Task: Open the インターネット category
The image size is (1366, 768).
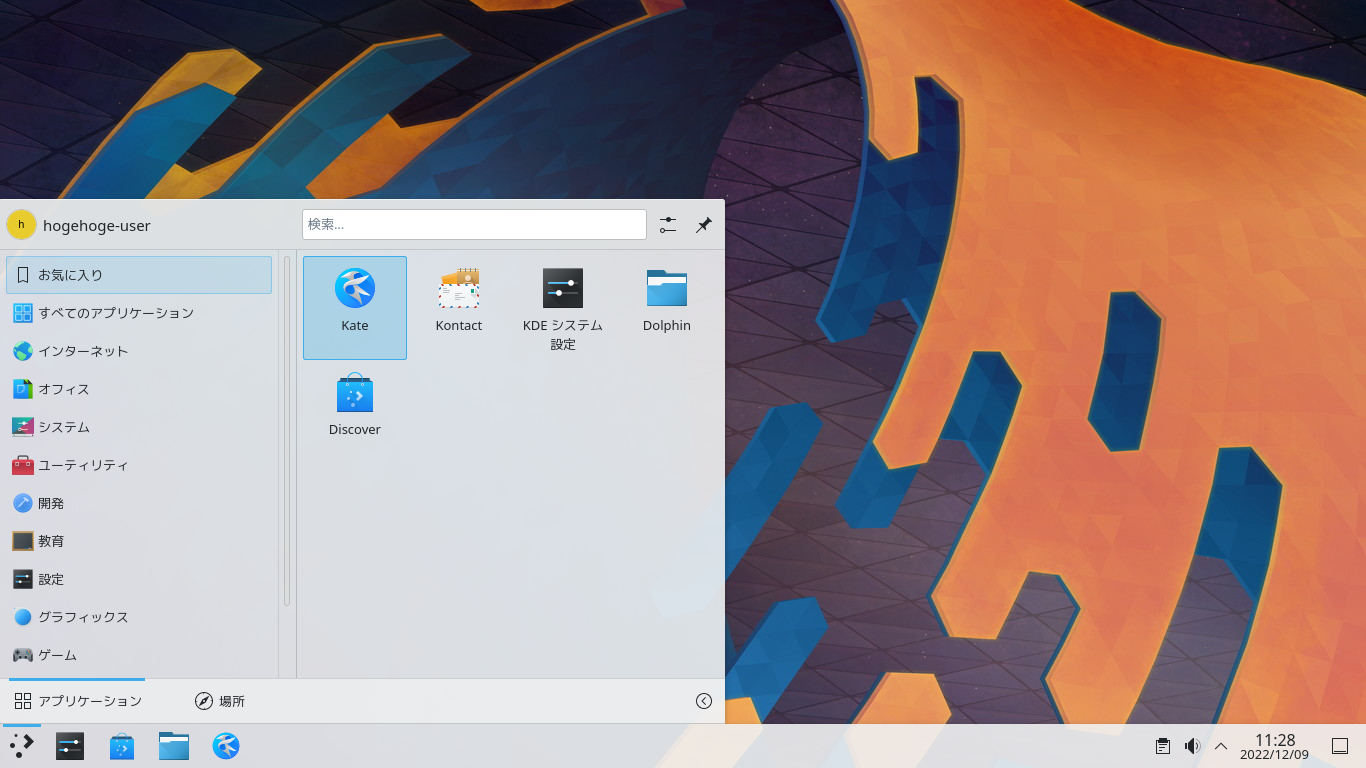Action: 139,351
